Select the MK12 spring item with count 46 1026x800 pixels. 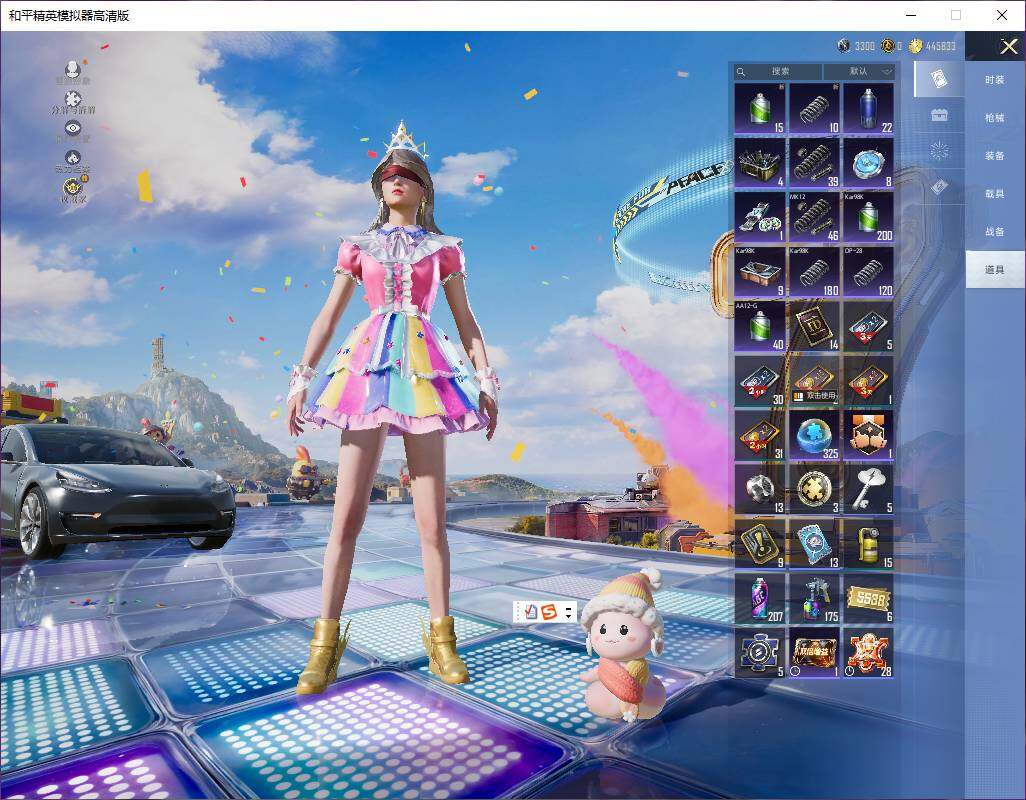814,217
